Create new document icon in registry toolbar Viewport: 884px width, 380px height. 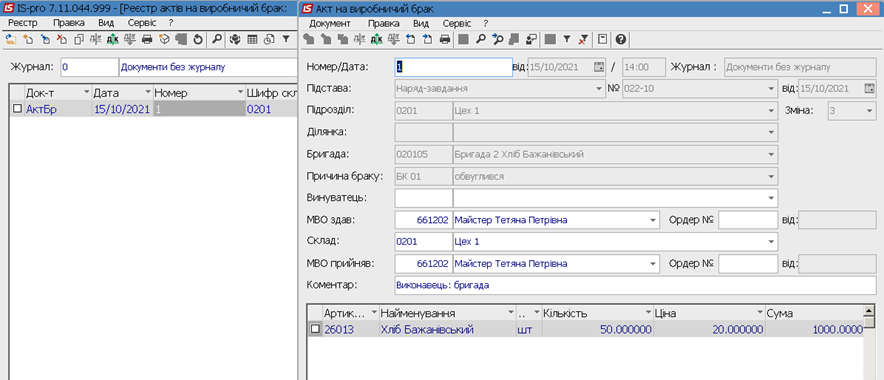click(28, 39)
